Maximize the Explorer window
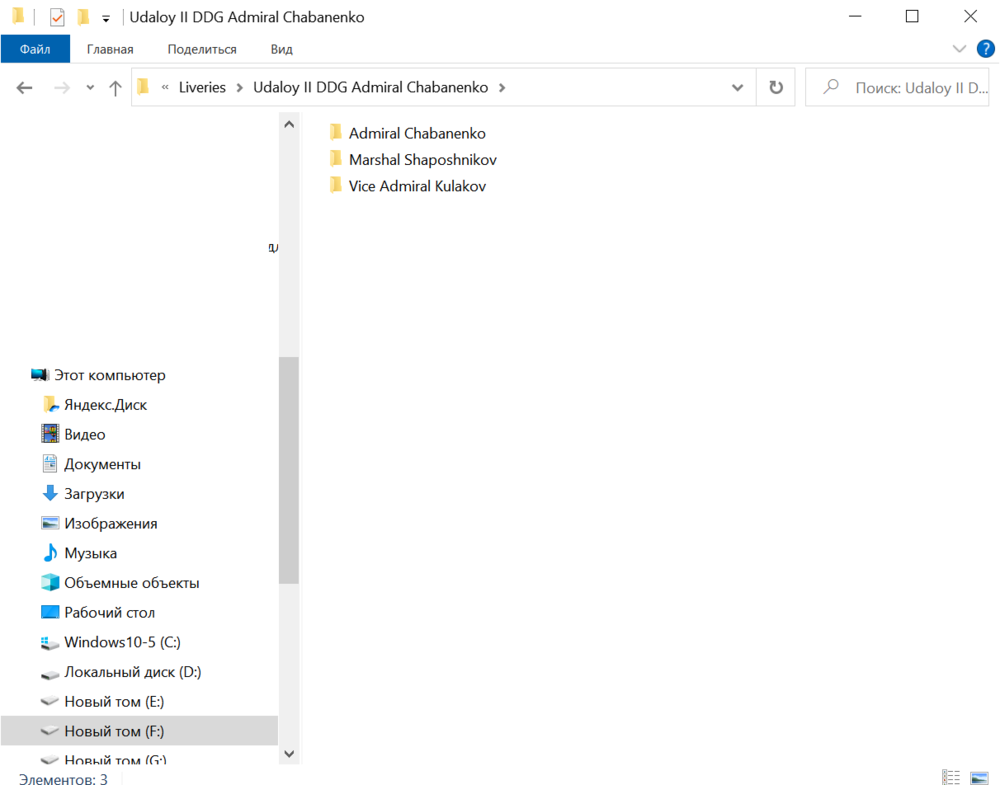1000x785 pixels. point(912,17)
